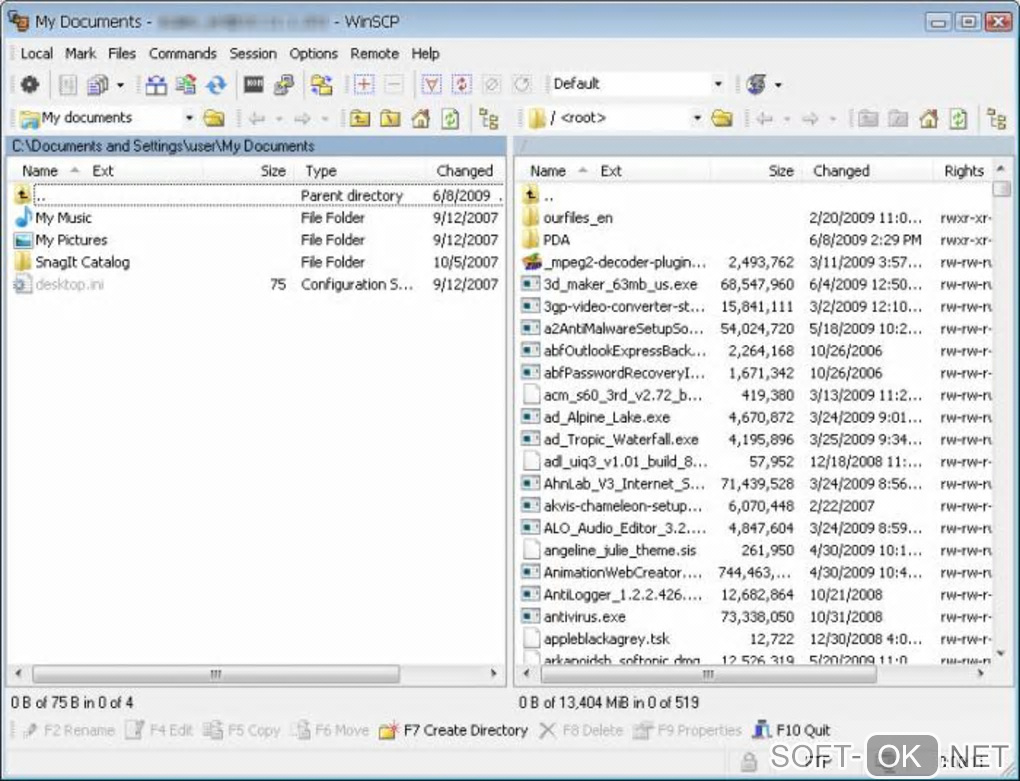
Task: Open the Default transfer settings dropdown
Action: (x=718, y=84)
